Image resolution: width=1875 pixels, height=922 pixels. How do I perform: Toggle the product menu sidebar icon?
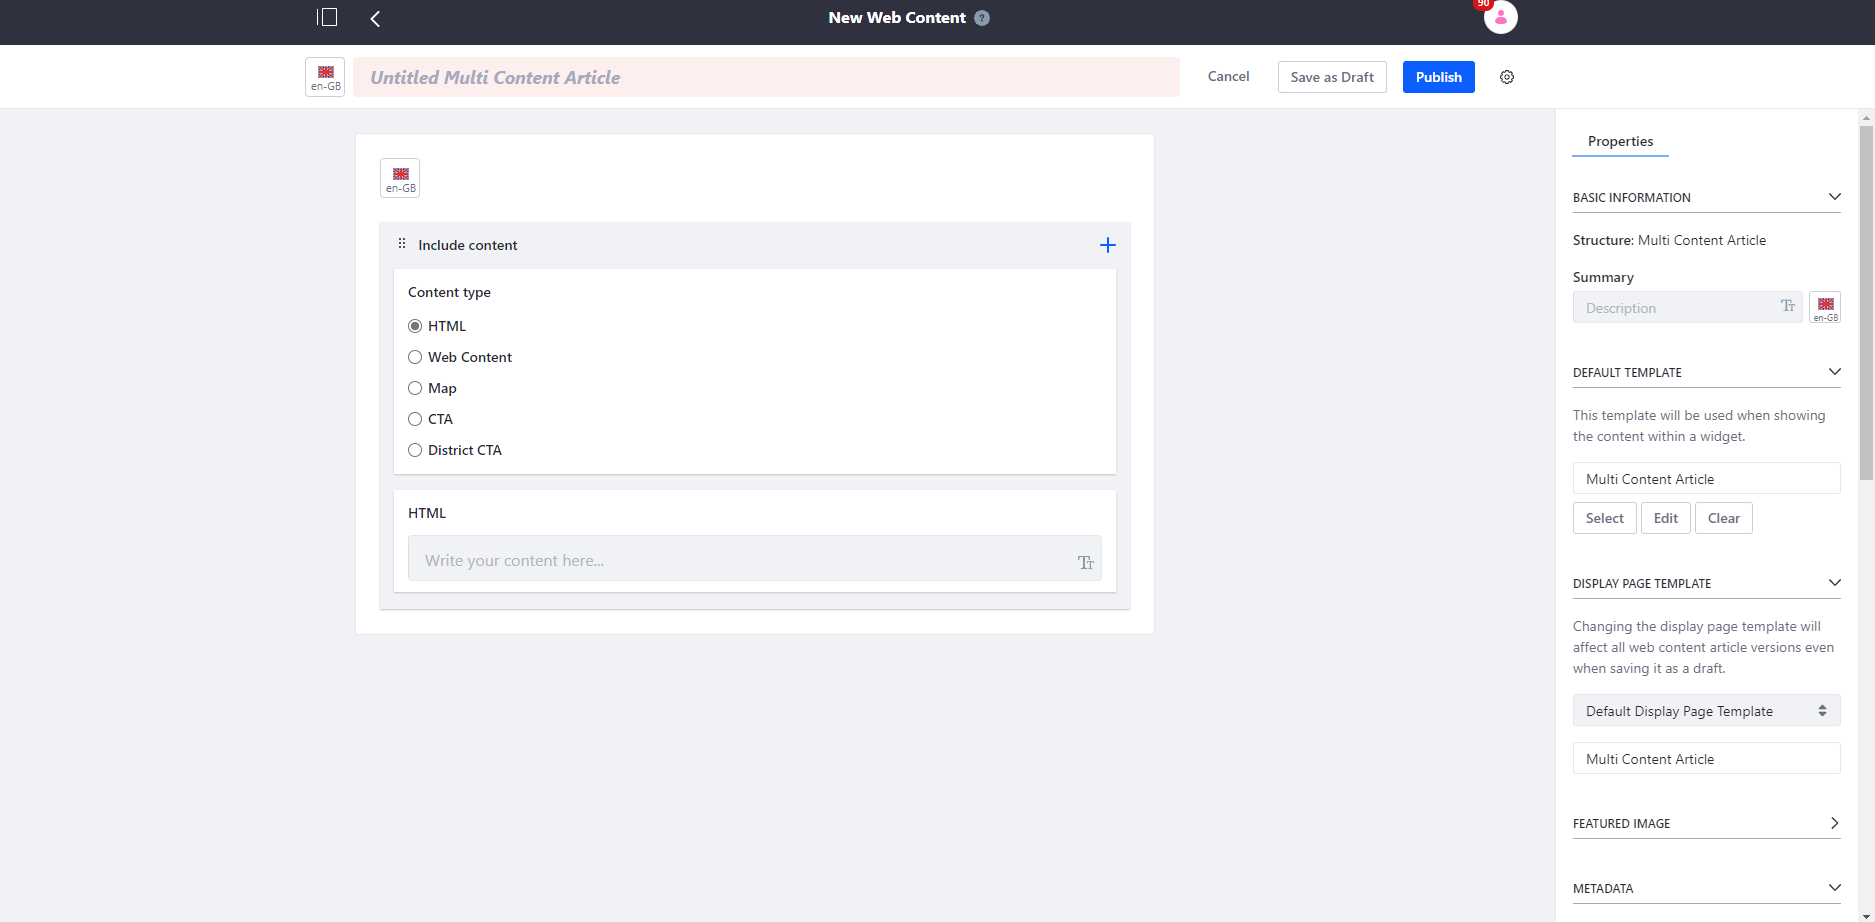[x=327, y=17]
